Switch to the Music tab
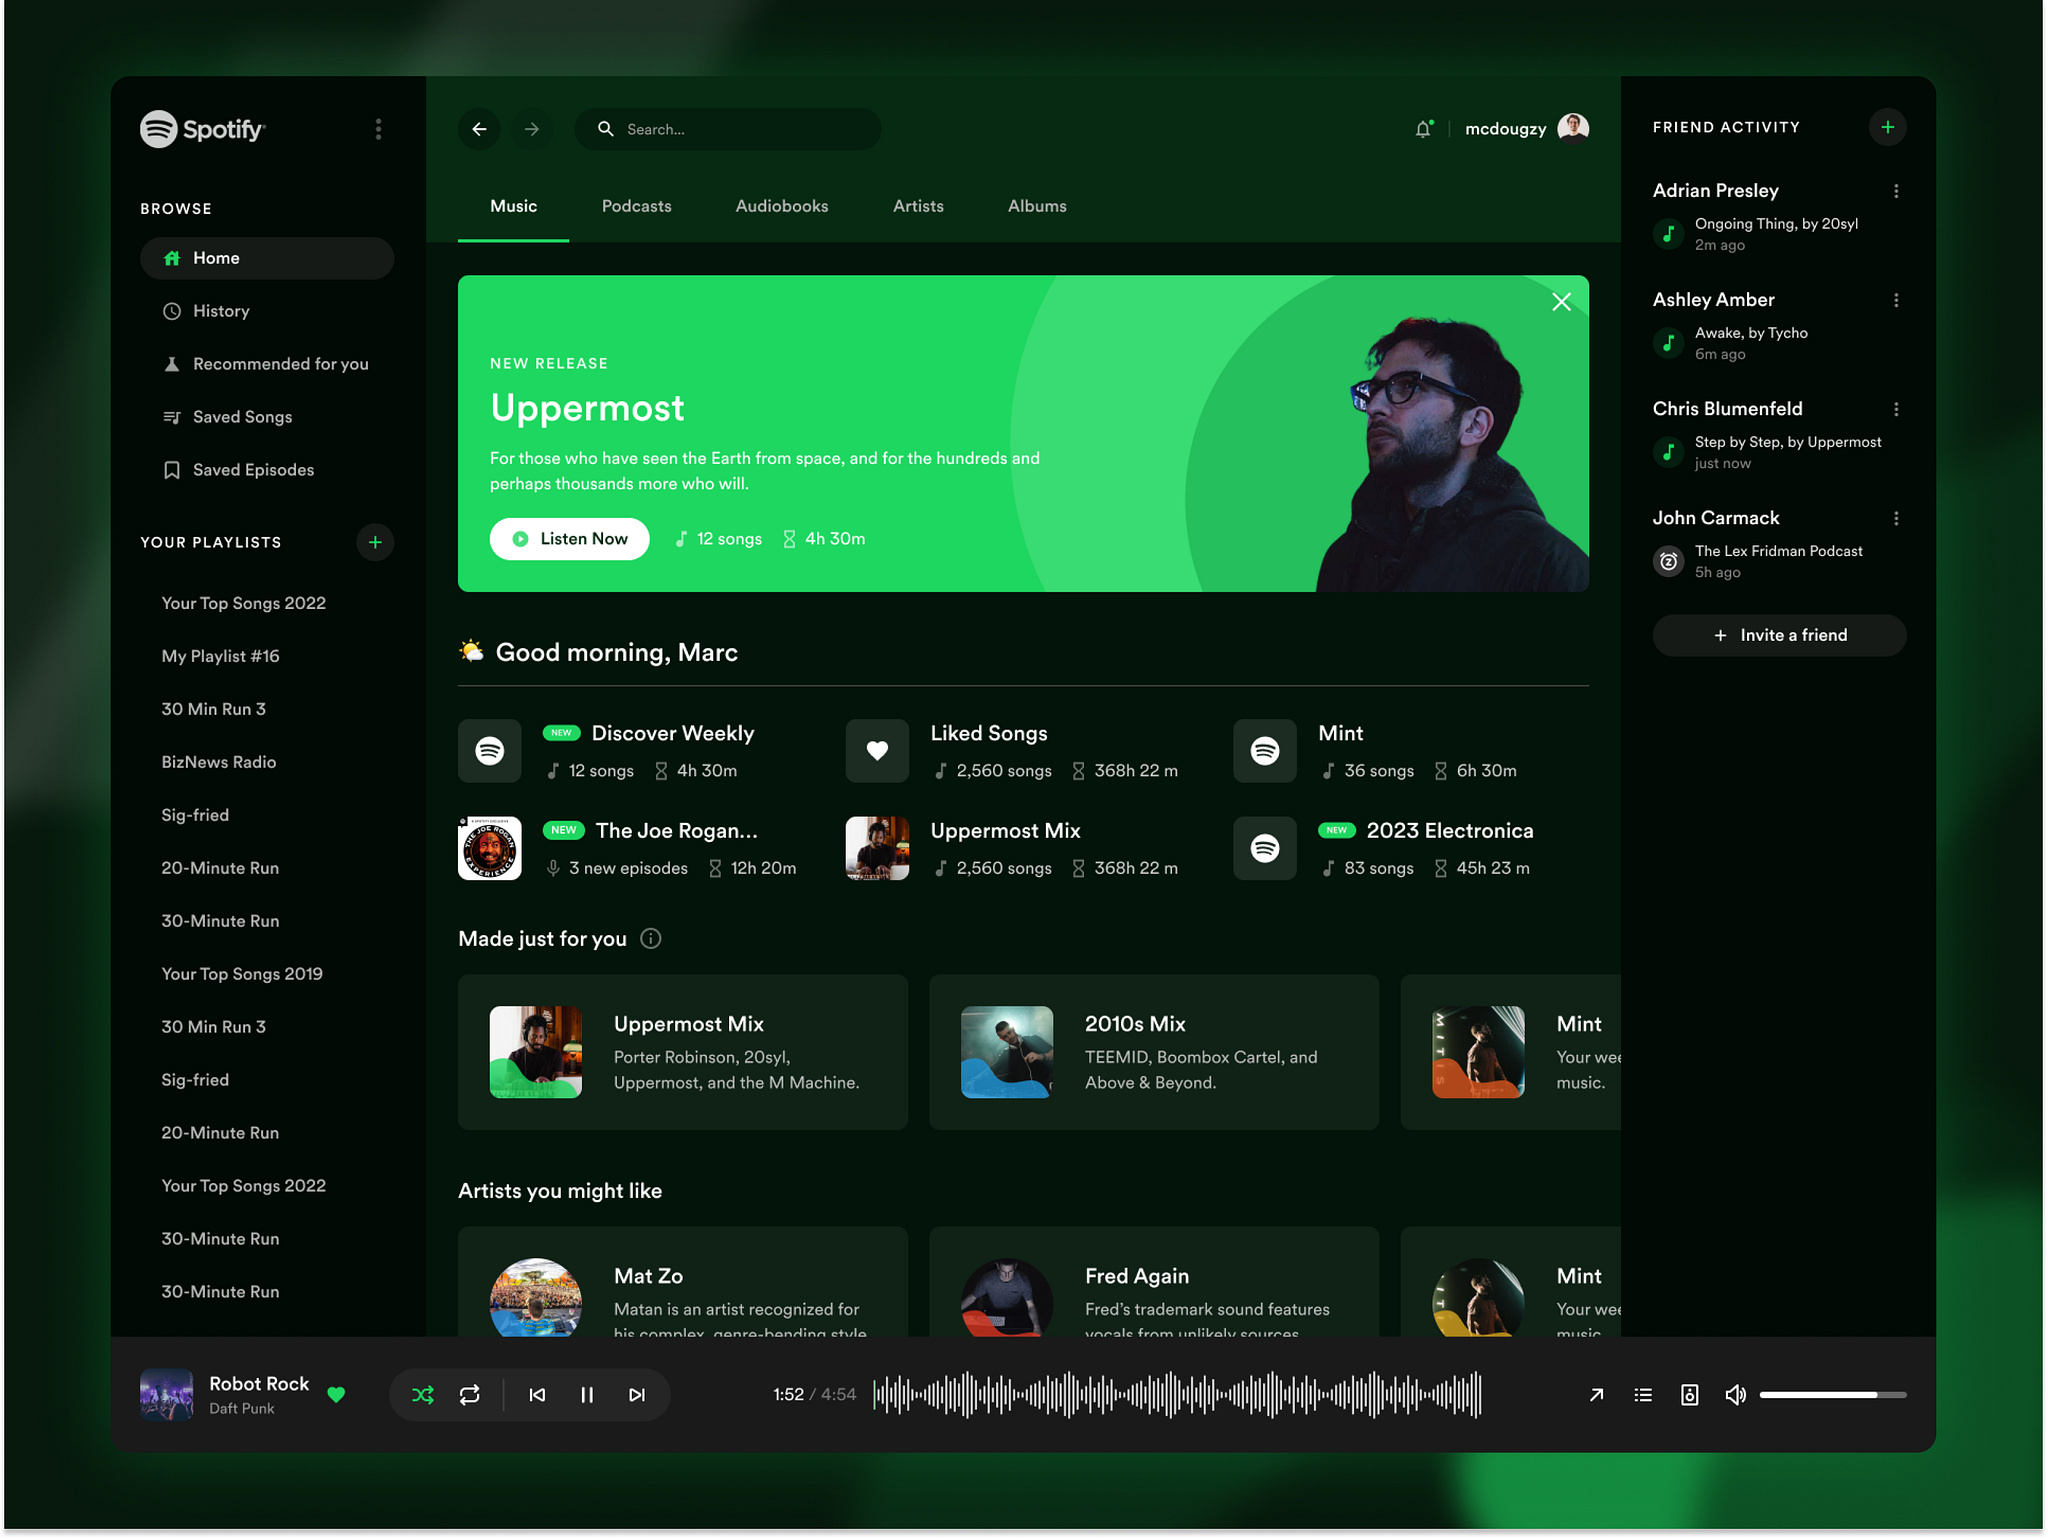Screen dimensions: 2048x1539 tap(514, 207)
